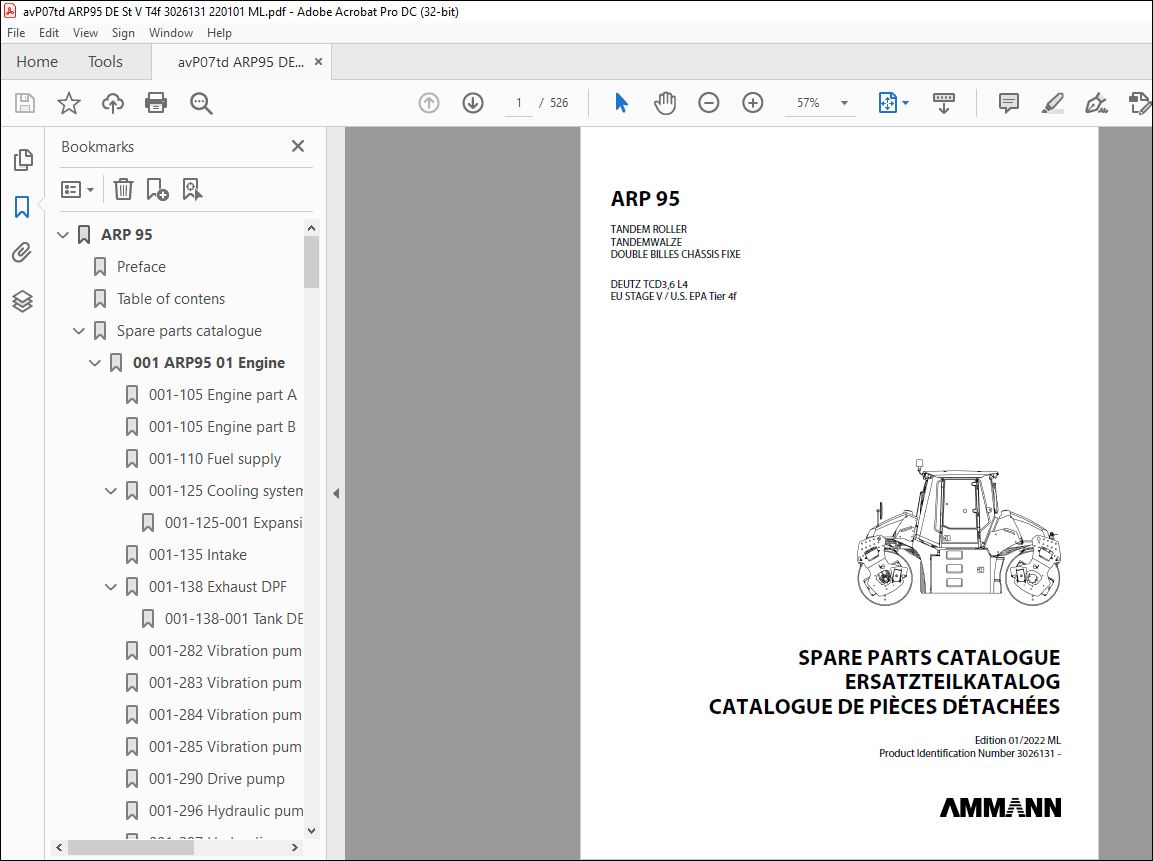Click bookmarks horizontal scrollbar left arrow
1153x861 pixels.
[60, 847]
